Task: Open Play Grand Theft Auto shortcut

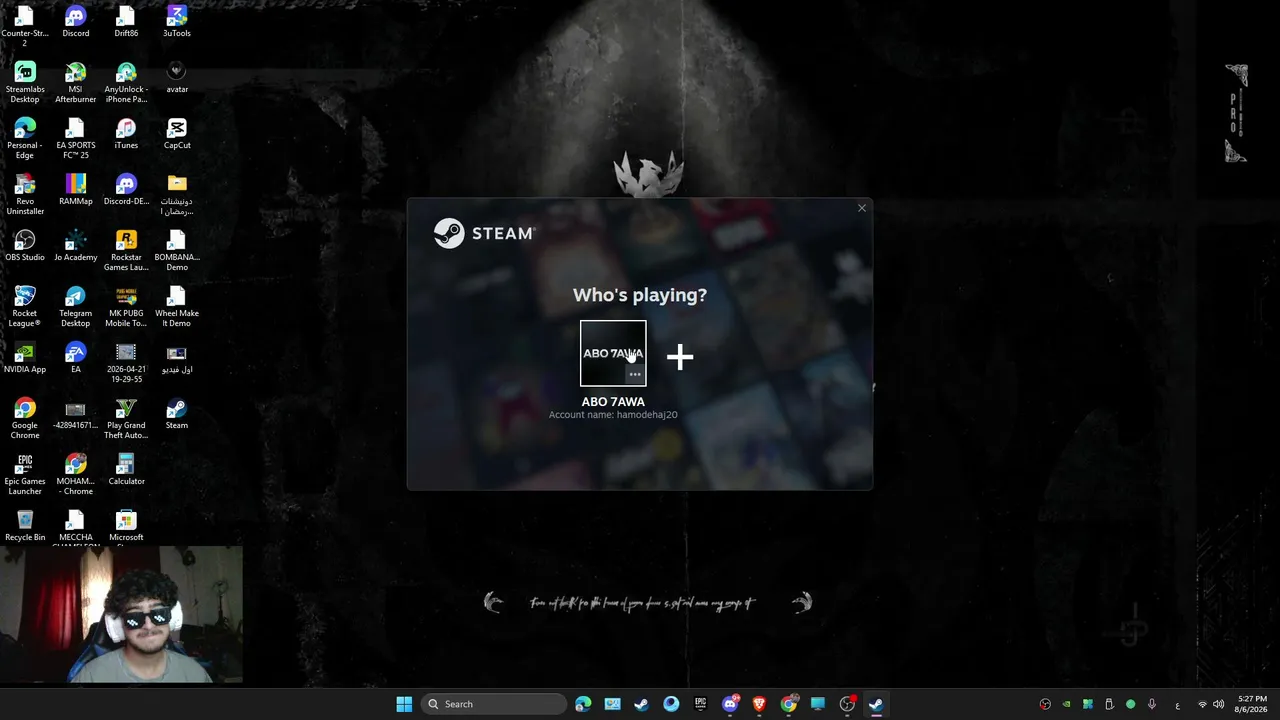Action: (126, 419)
